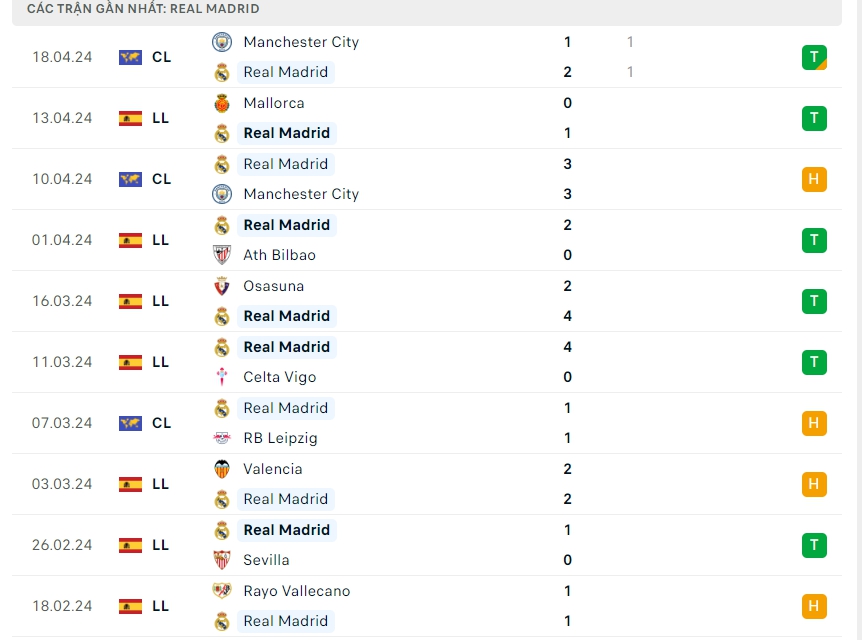Image resolution: width=862 pixels, height=640 pixels.
Task: Click the Mallorca club crest
Action: click(x=221, y=103)
